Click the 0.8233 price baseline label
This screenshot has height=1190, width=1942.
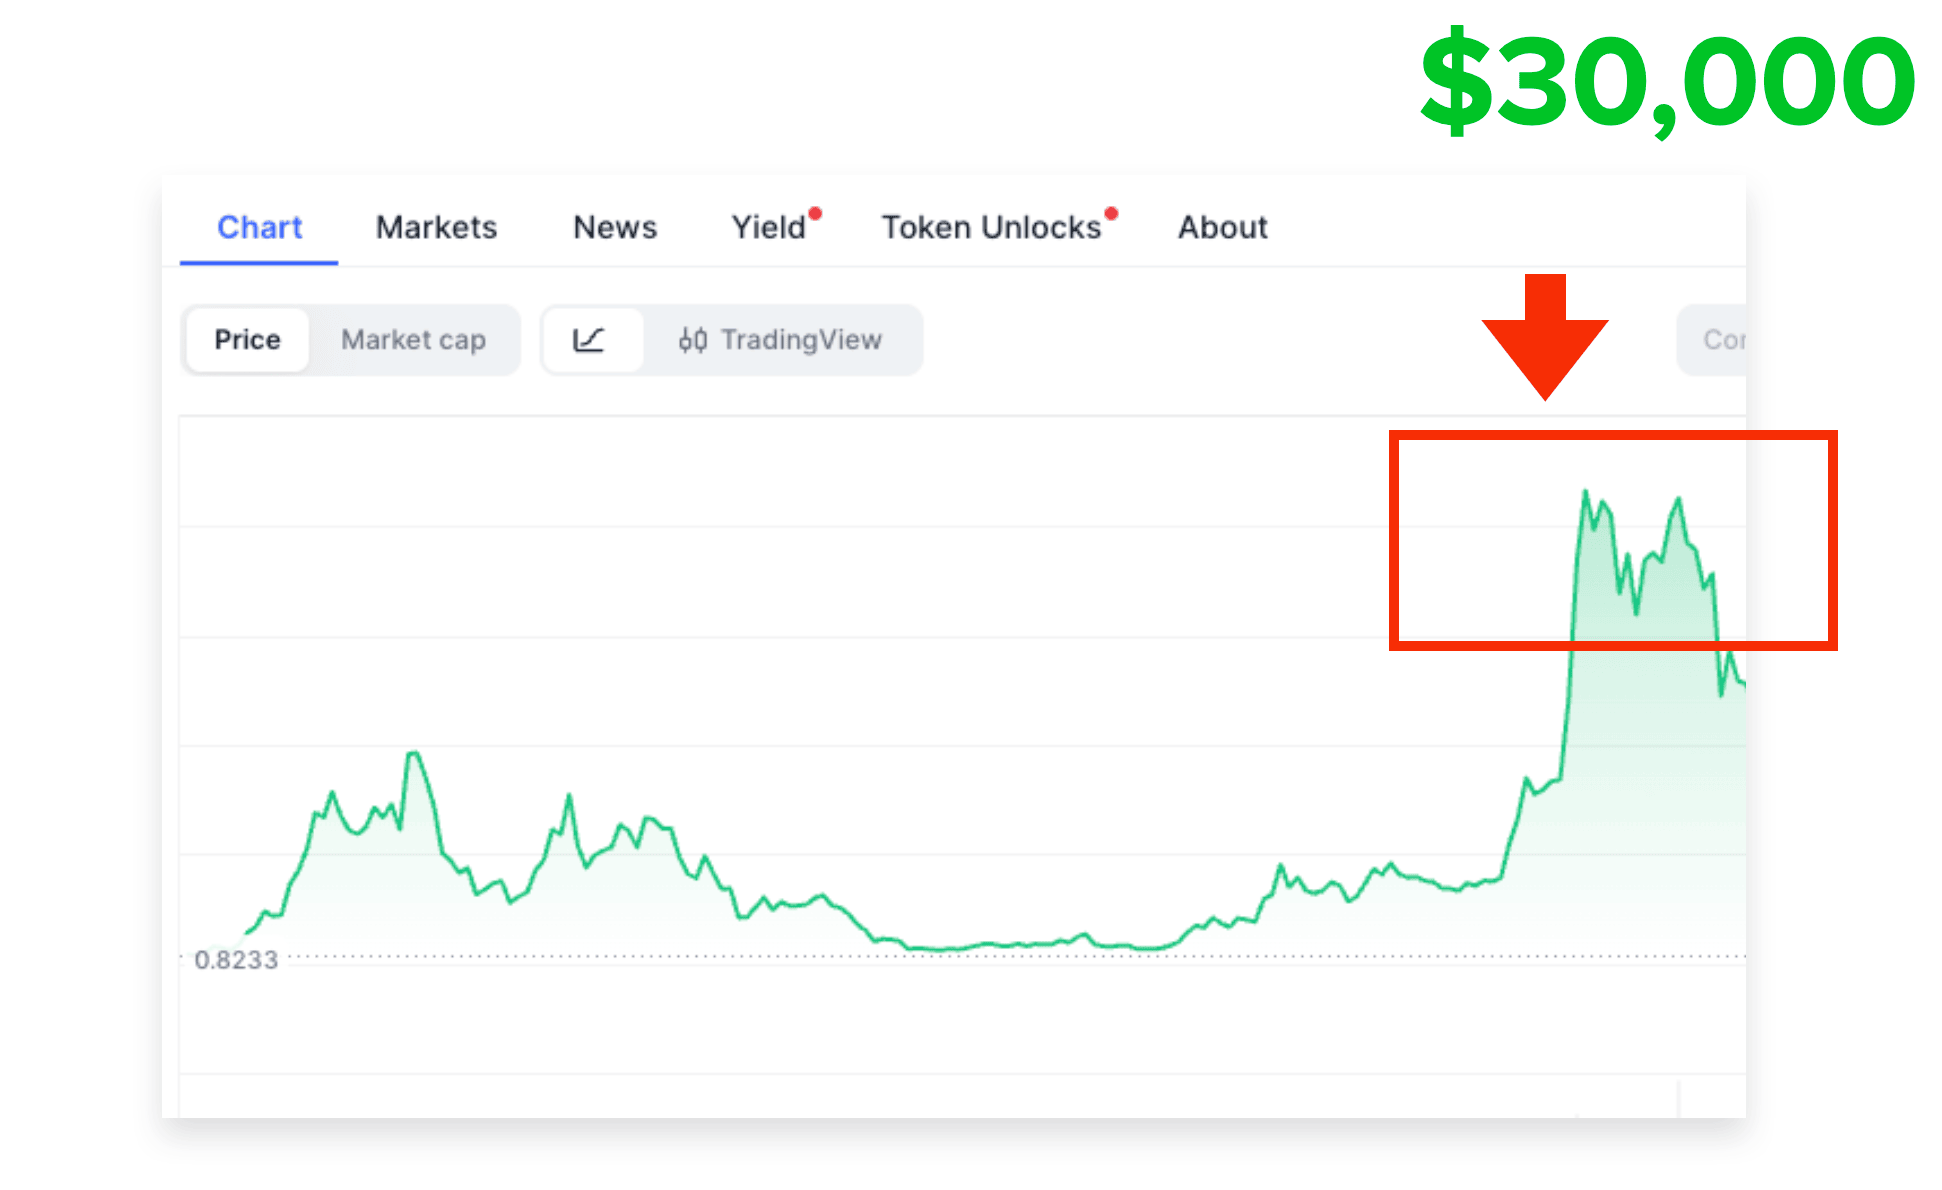(x=236, y=960)
